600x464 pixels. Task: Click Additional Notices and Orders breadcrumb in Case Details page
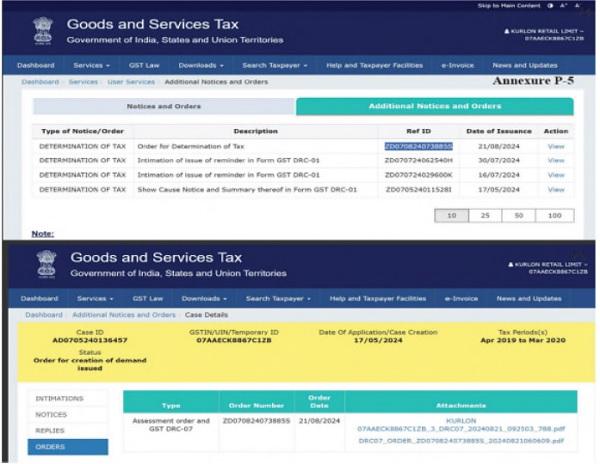(124, 315)
